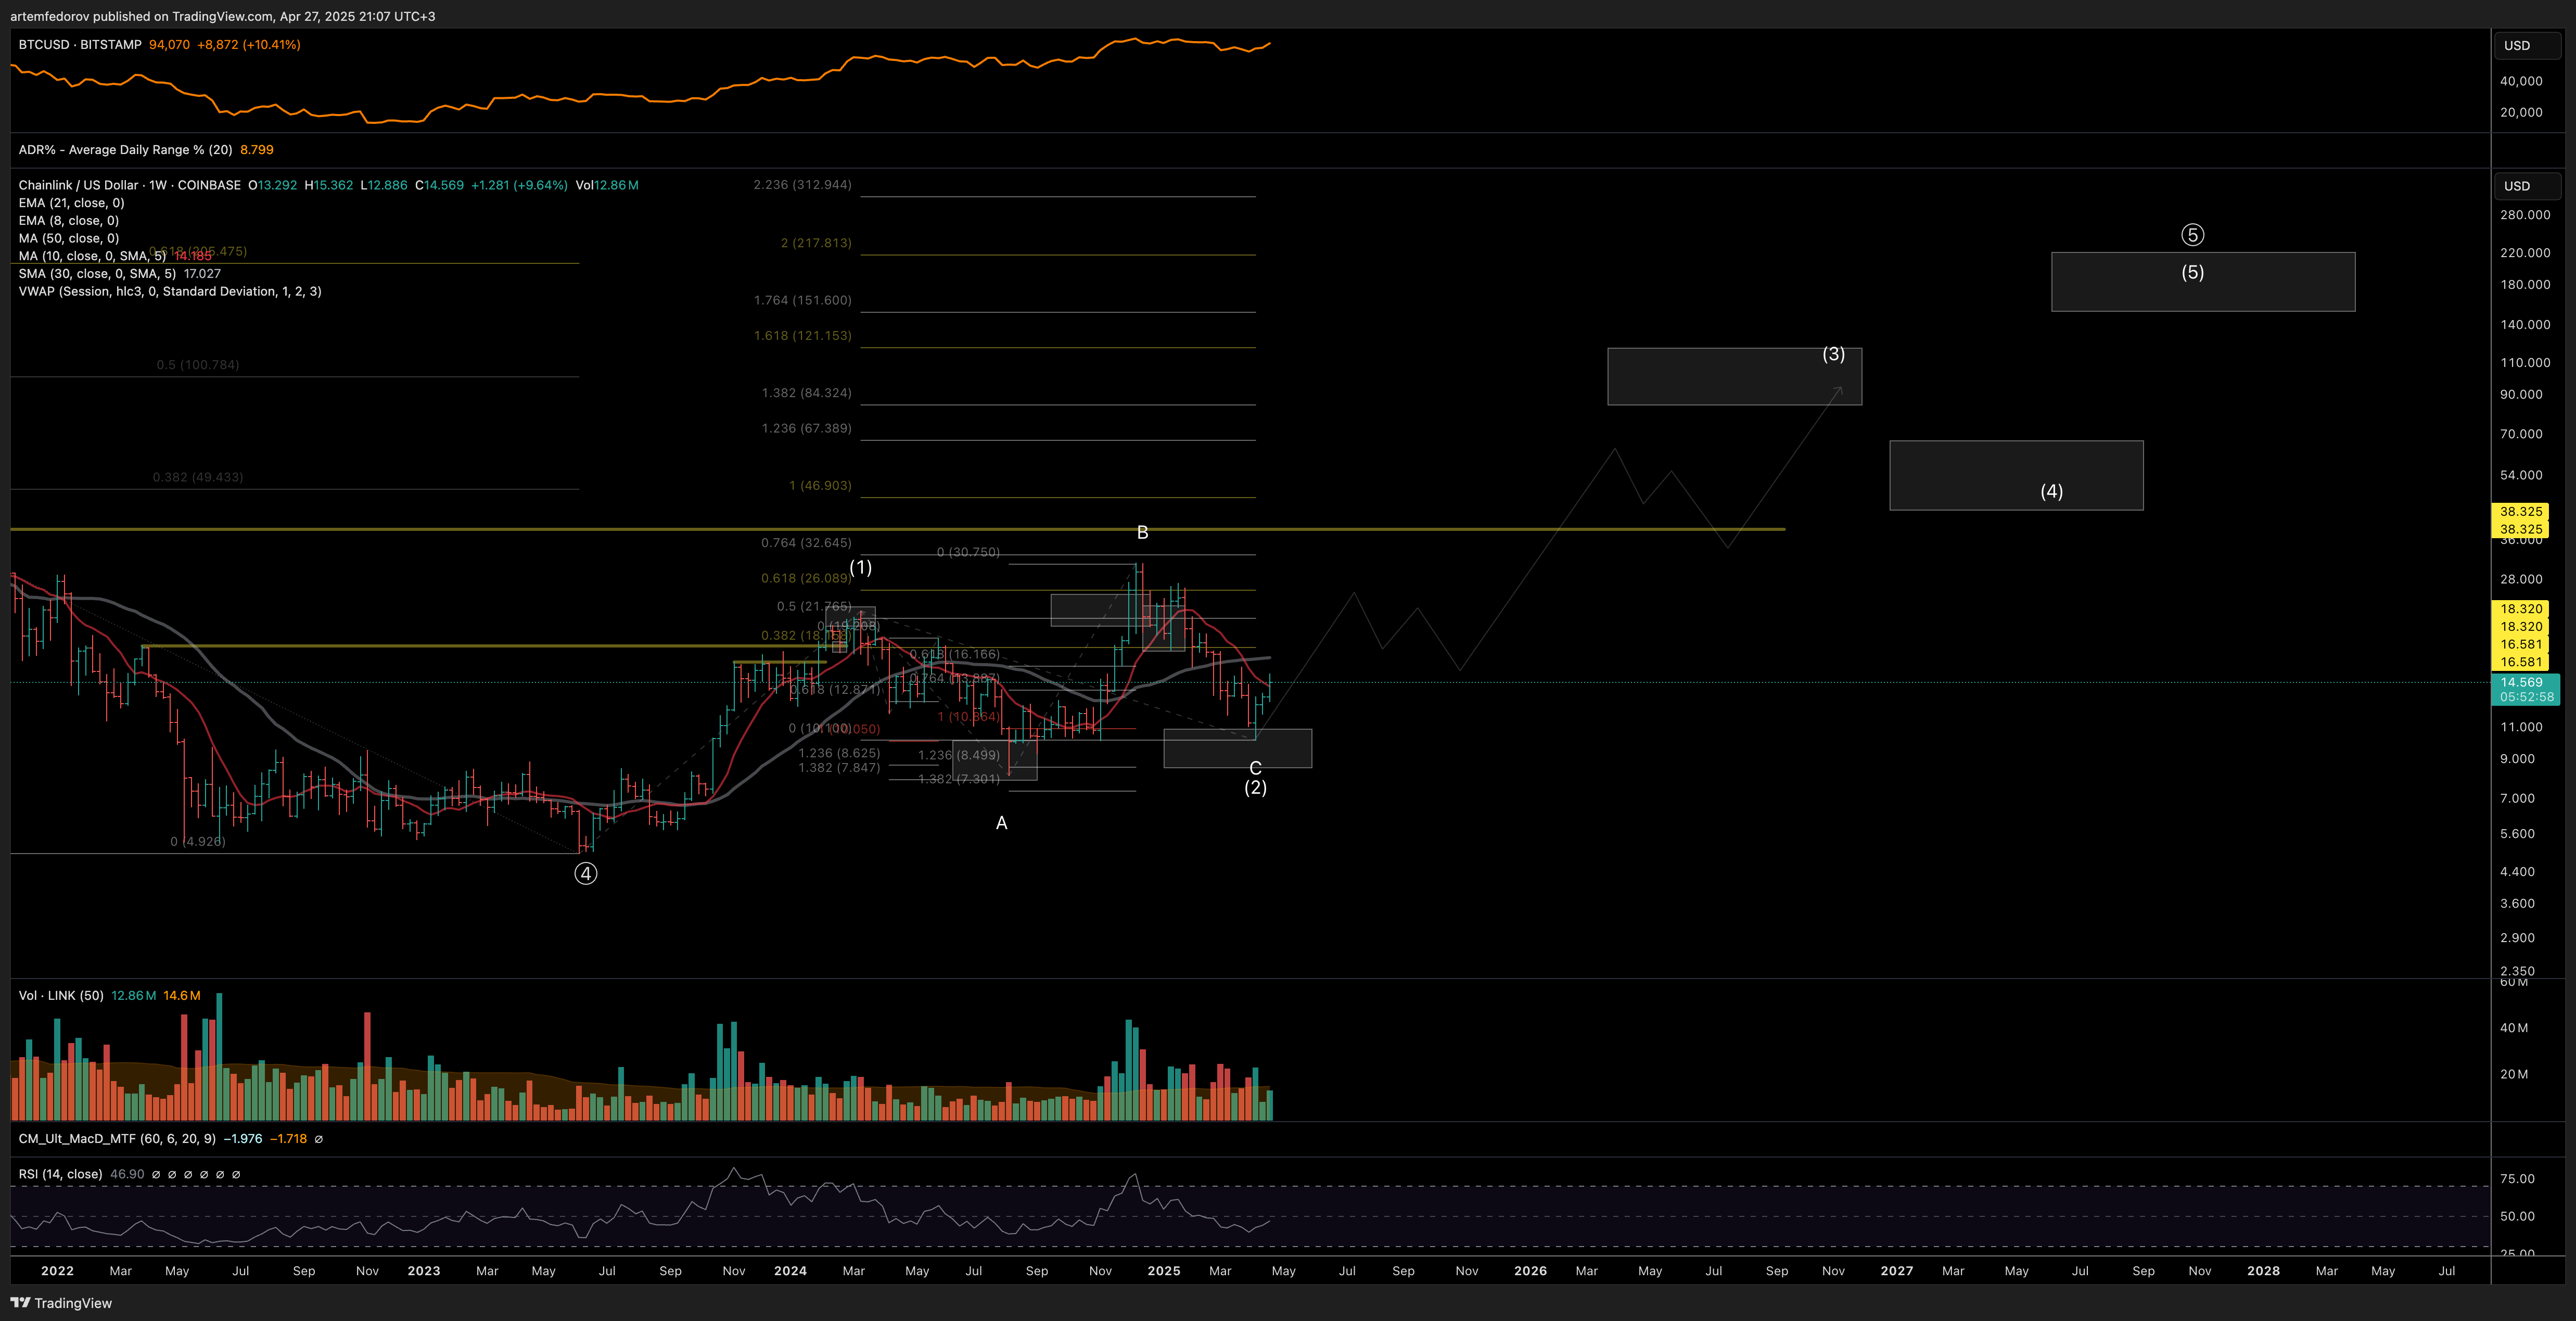
Task: Select the projected wave (5) target box
Action: point(2203,282)
